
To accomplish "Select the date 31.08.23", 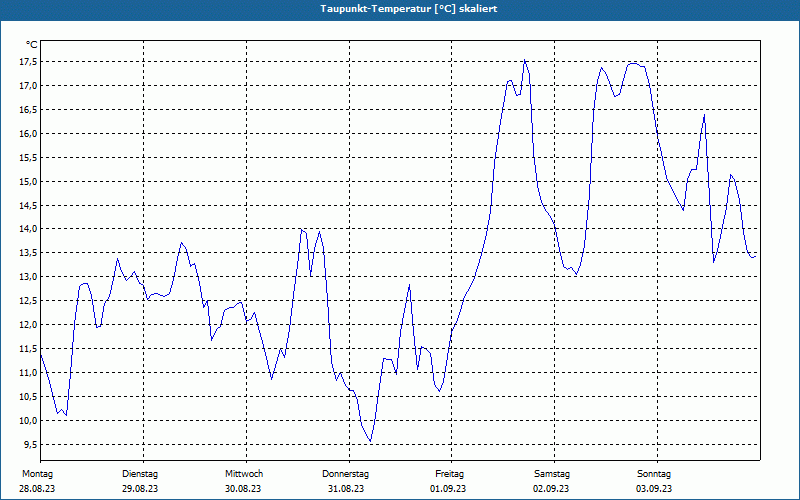I will click(x=346, y=489).
